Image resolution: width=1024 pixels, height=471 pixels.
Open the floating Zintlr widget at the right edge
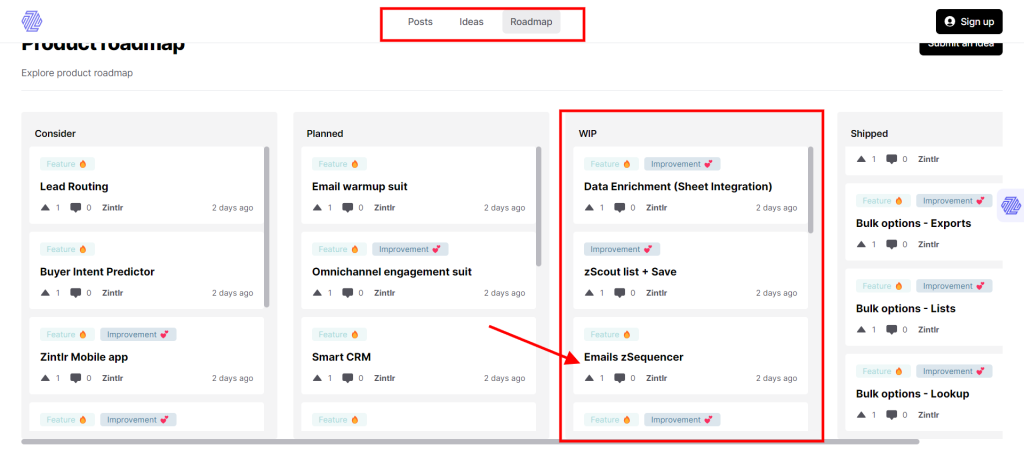pos(1011,206)
